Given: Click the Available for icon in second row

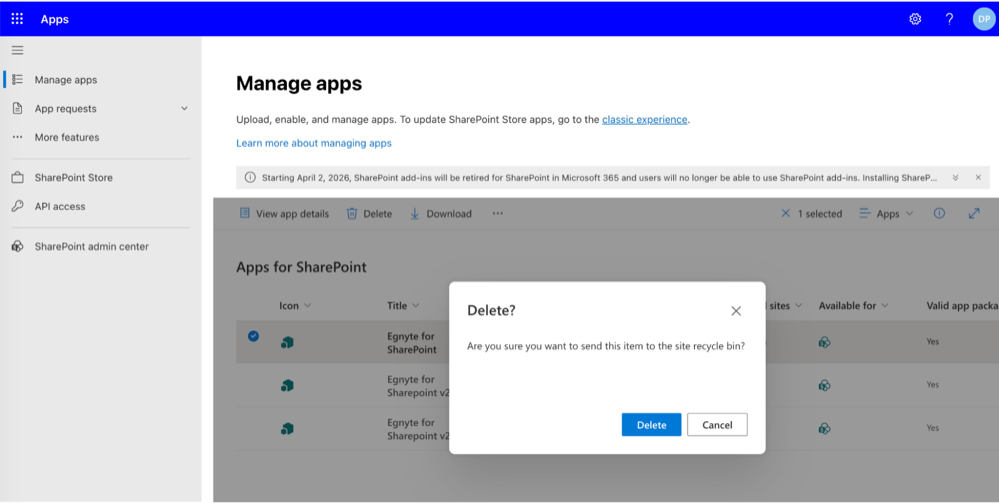Looking at the screenshot, I should pyautogui.click(x=824, y=386).
